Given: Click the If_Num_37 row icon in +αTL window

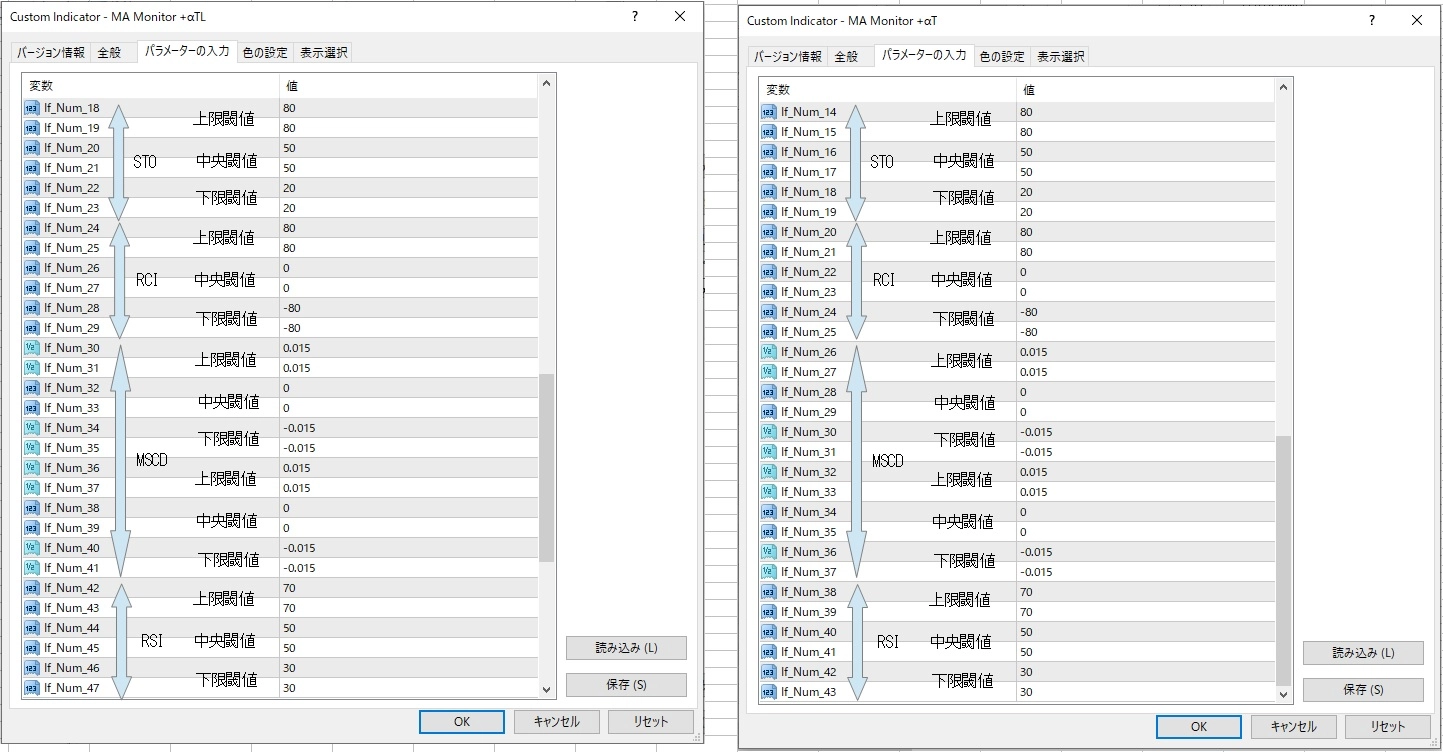Looking at the screenshot, I should 32,488.
